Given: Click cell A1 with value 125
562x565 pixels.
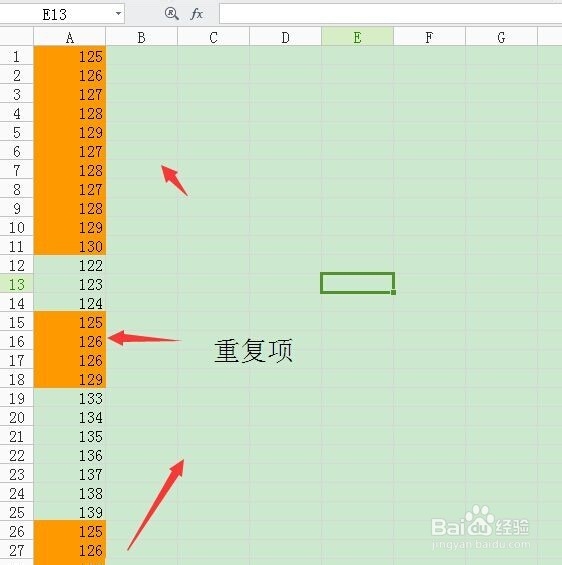Looking at the screenshot, I should pyautogui.click(x=70, y=56).
